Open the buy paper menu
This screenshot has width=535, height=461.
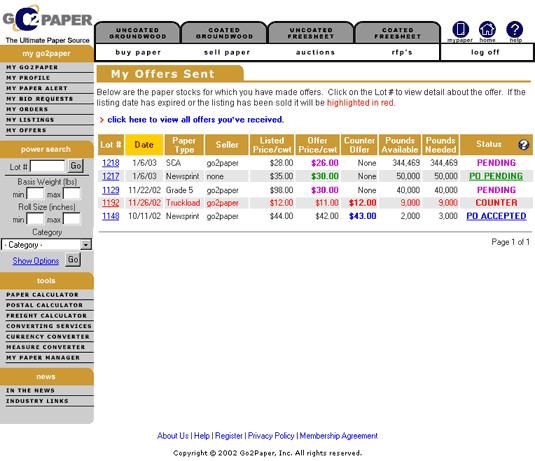coord(138,52)
